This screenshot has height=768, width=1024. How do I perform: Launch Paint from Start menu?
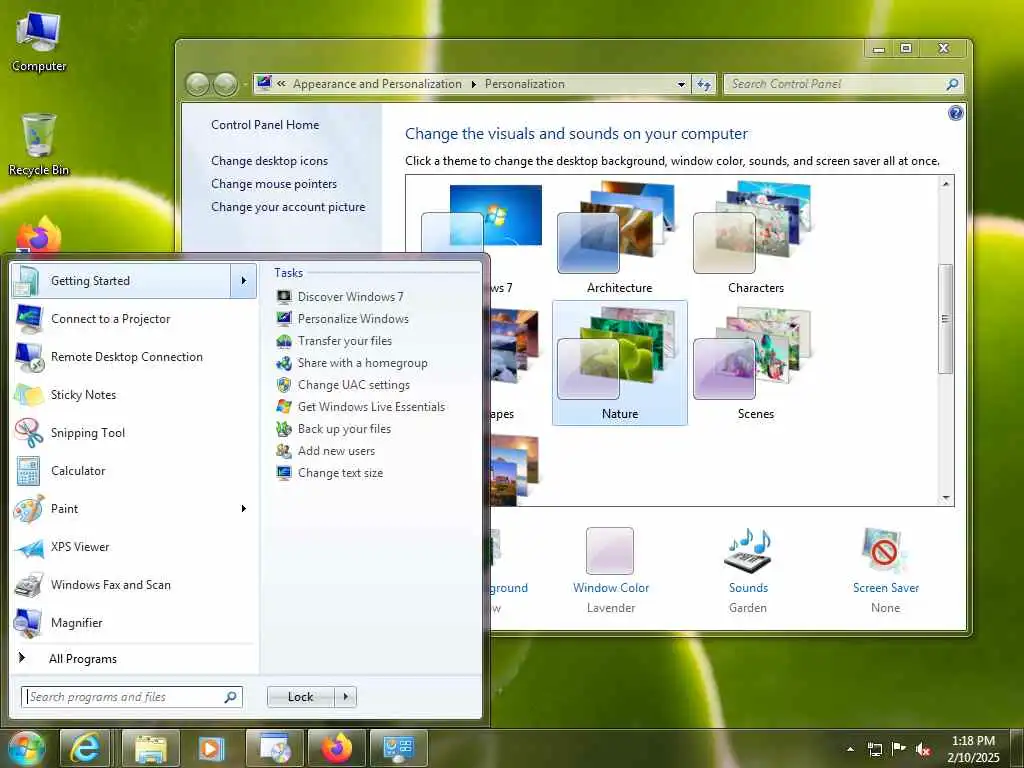coord(121,509)
